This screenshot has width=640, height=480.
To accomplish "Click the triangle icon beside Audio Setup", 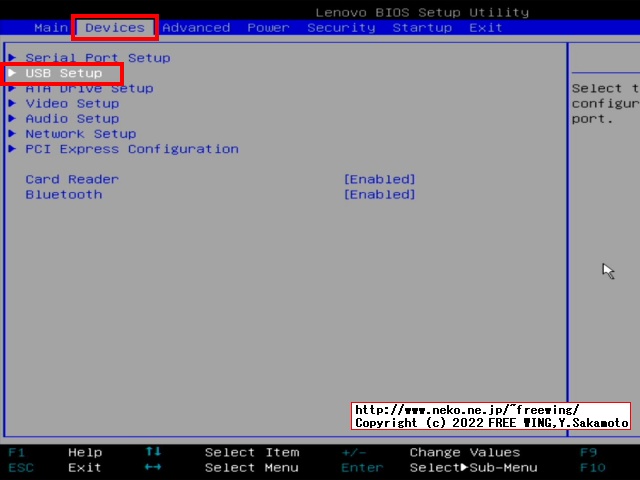I will (12, 119).
